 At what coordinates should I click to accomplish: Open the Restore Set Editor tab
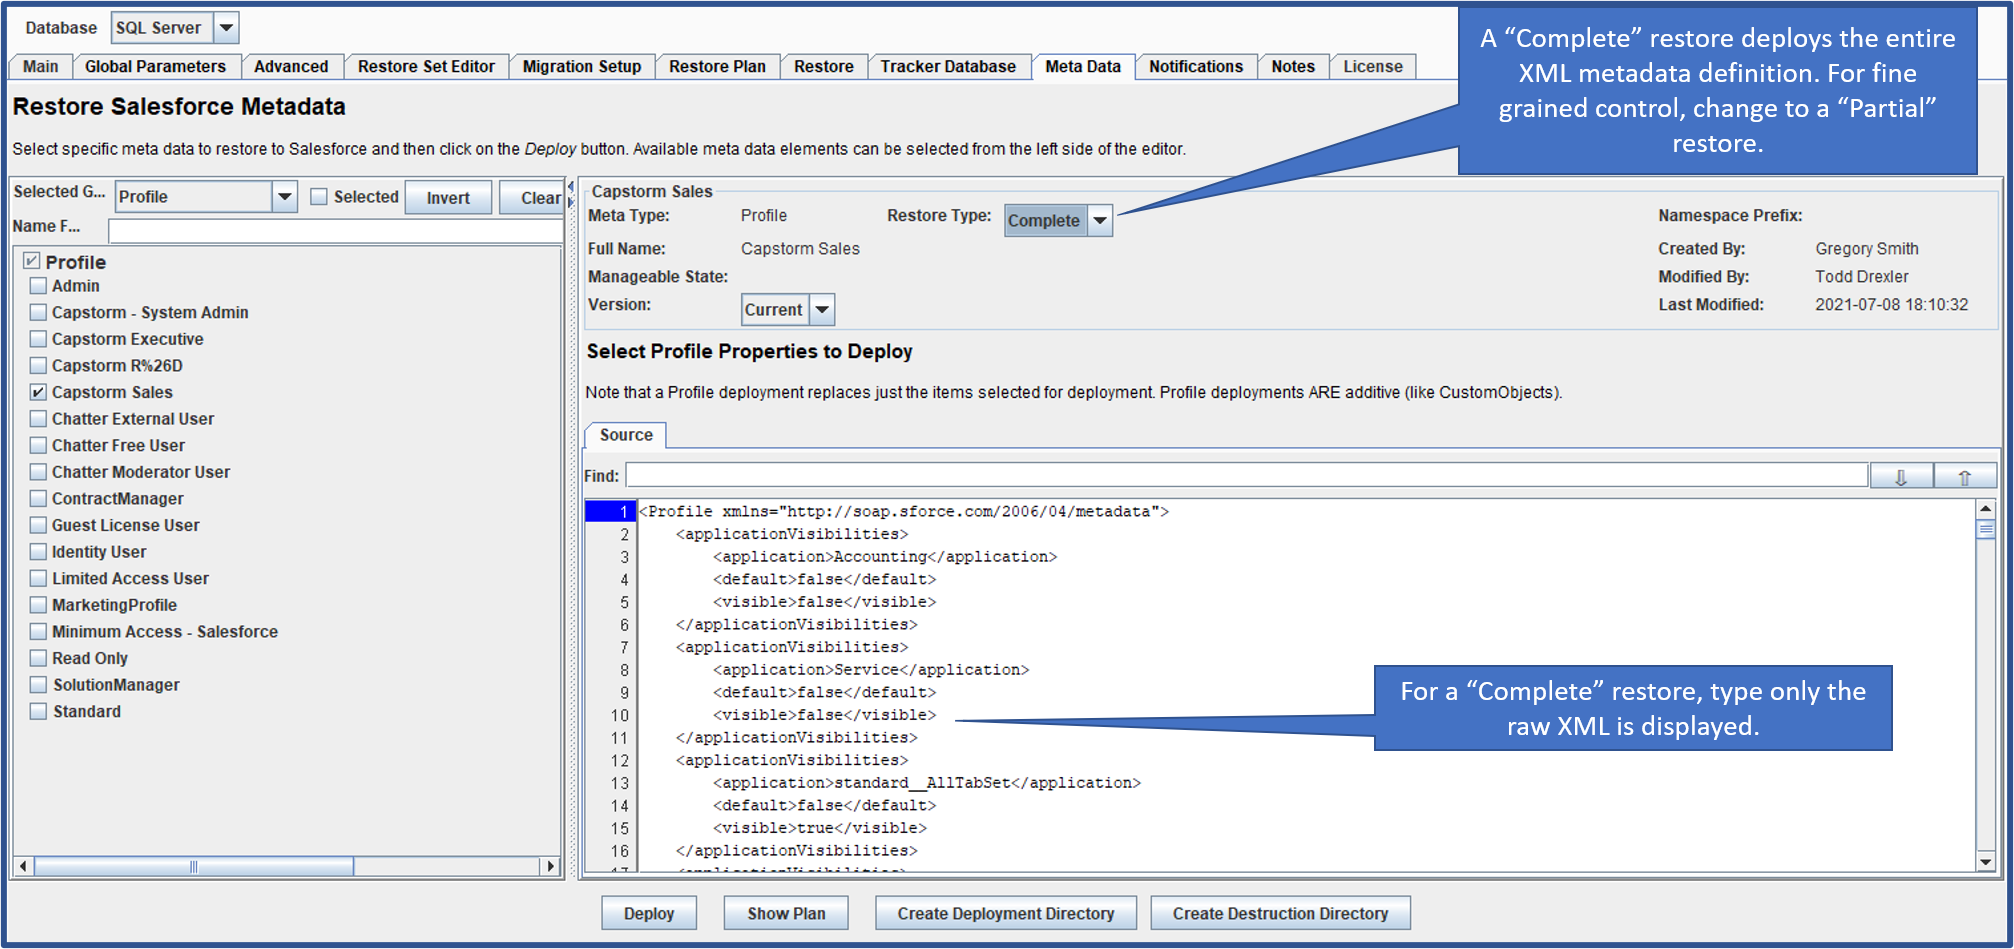(x=426, y=66)
